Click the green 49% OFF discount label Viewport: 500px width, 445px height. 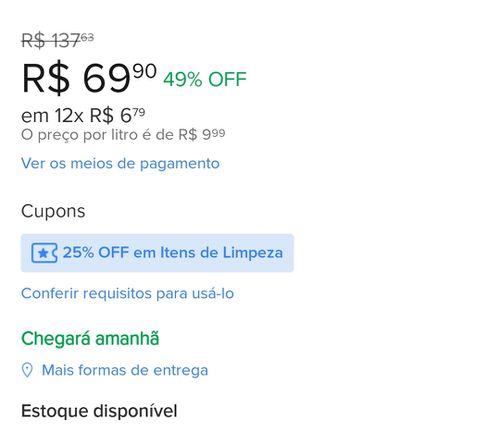[205, 79]
